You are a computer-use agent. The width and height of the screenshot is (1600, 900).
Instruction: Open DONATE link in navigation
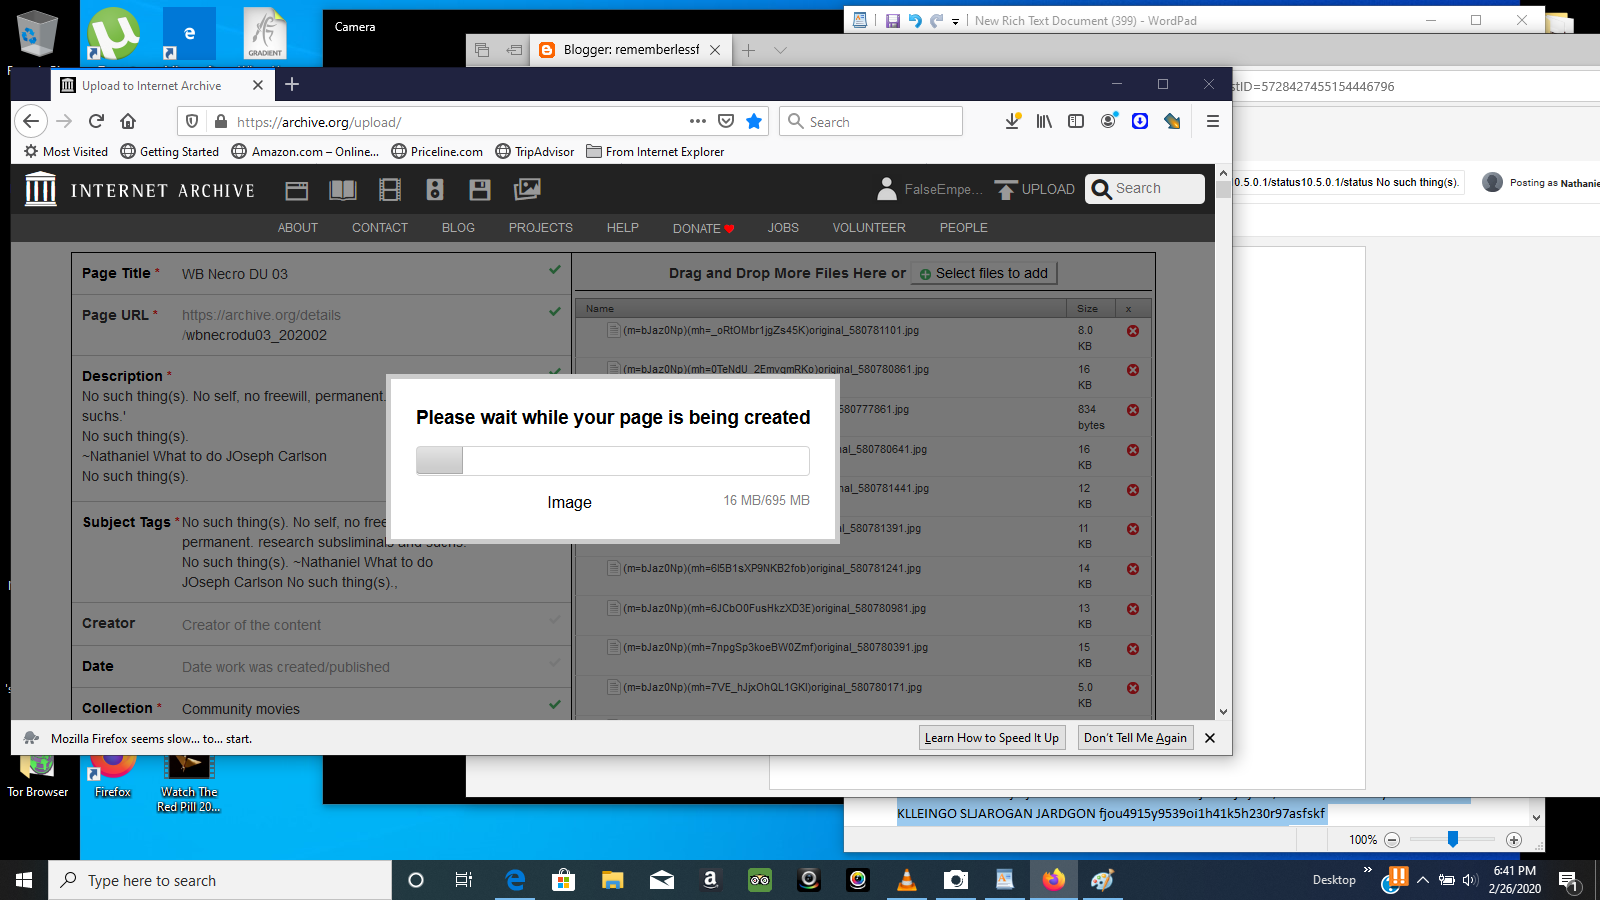704,229
